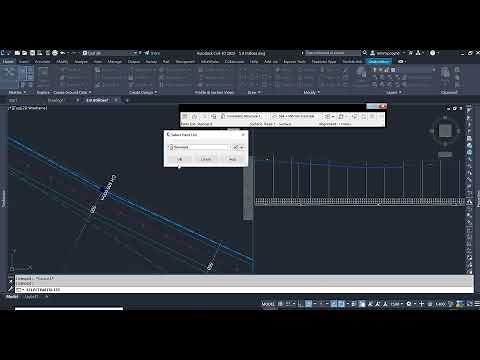Click the workspace switching gear in status bar

pyautogui.click(x=409, y=304)
